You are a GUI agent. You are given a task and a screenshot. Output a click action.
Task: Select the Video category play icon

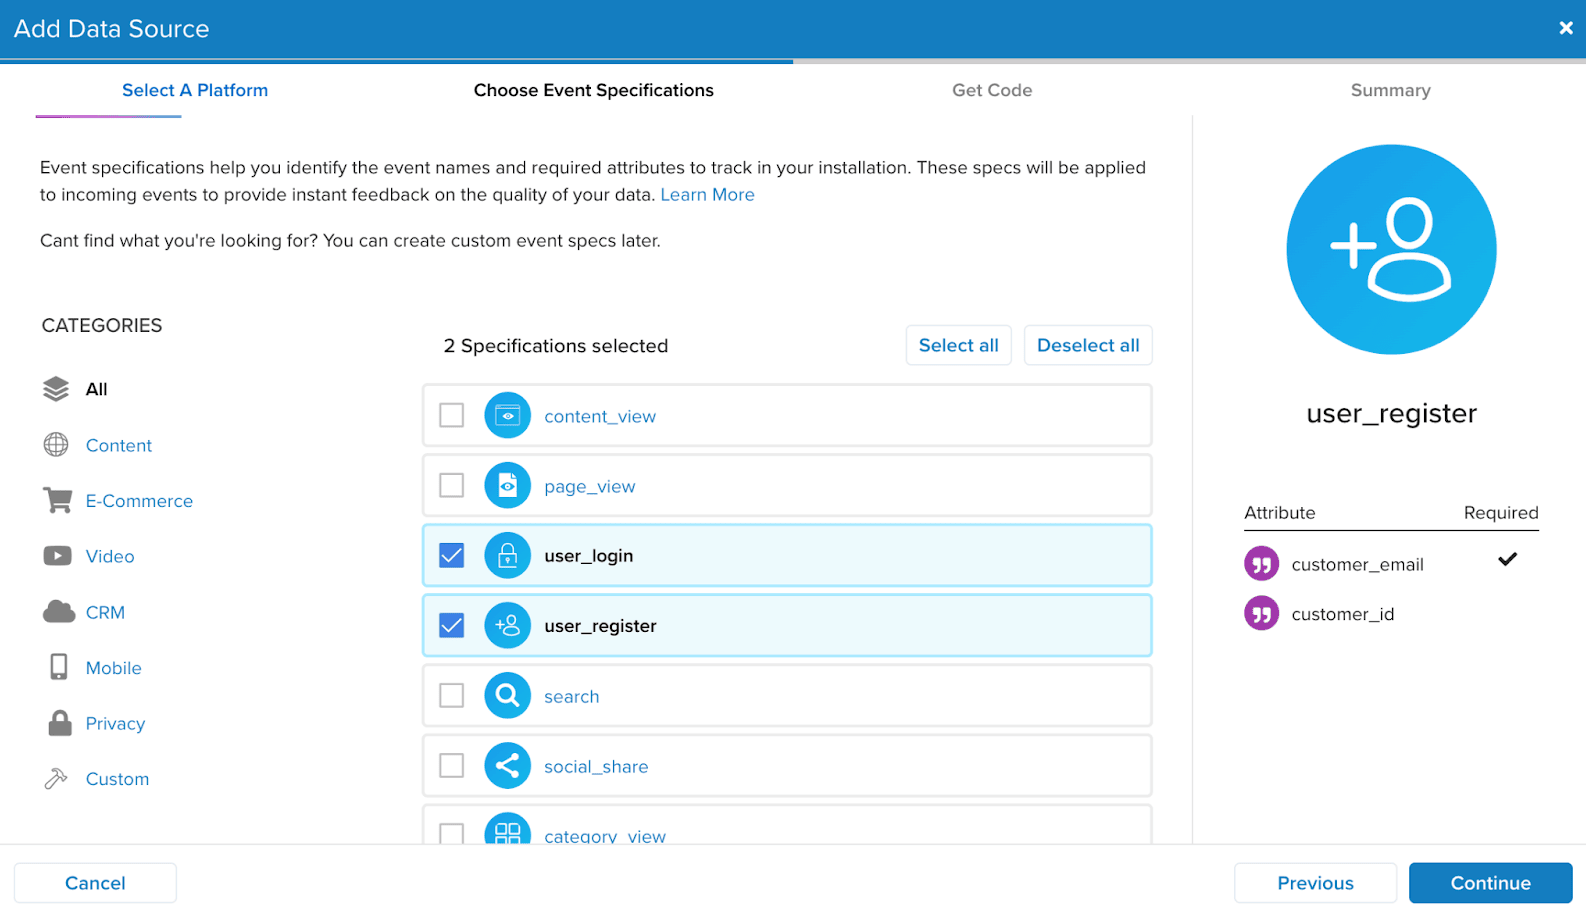point(57,556)
